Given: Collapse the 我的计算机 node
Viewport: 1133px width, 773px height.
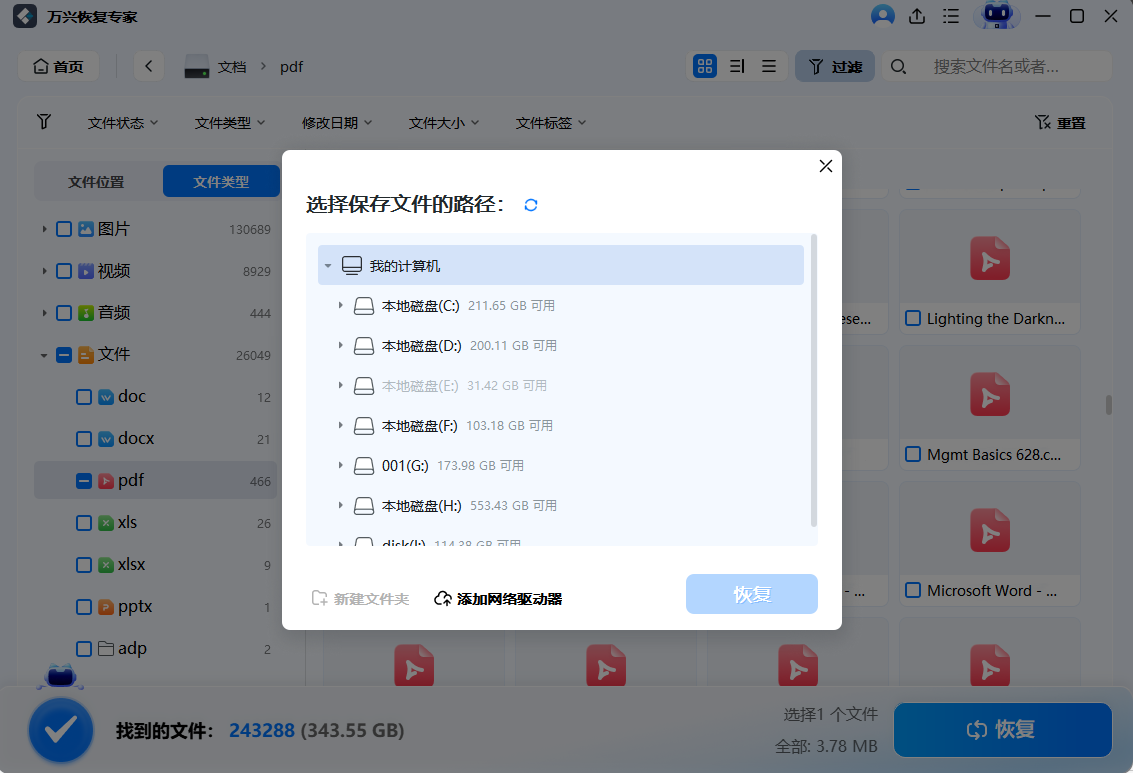Looking at the screenshot, I should 328,265.
